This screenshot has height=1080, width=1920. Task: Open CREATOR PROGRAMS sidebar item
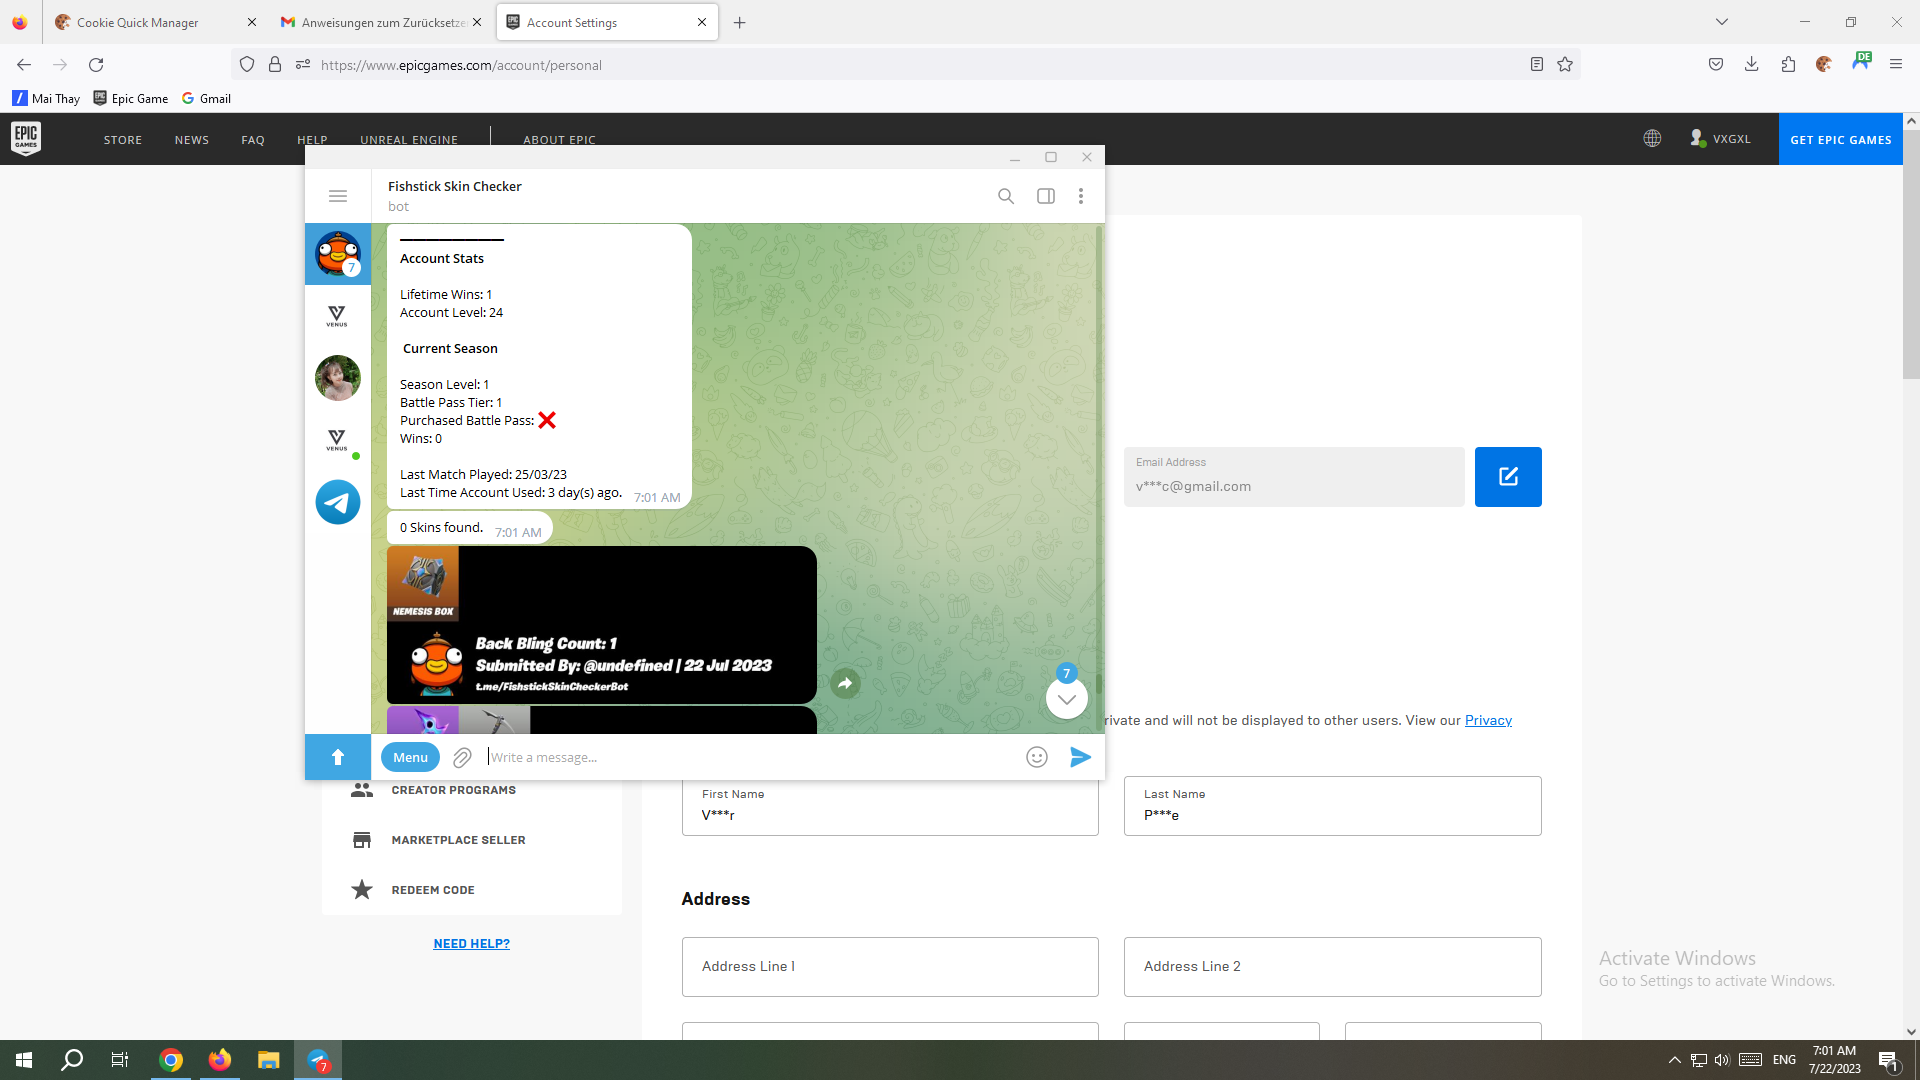[453, 790]
